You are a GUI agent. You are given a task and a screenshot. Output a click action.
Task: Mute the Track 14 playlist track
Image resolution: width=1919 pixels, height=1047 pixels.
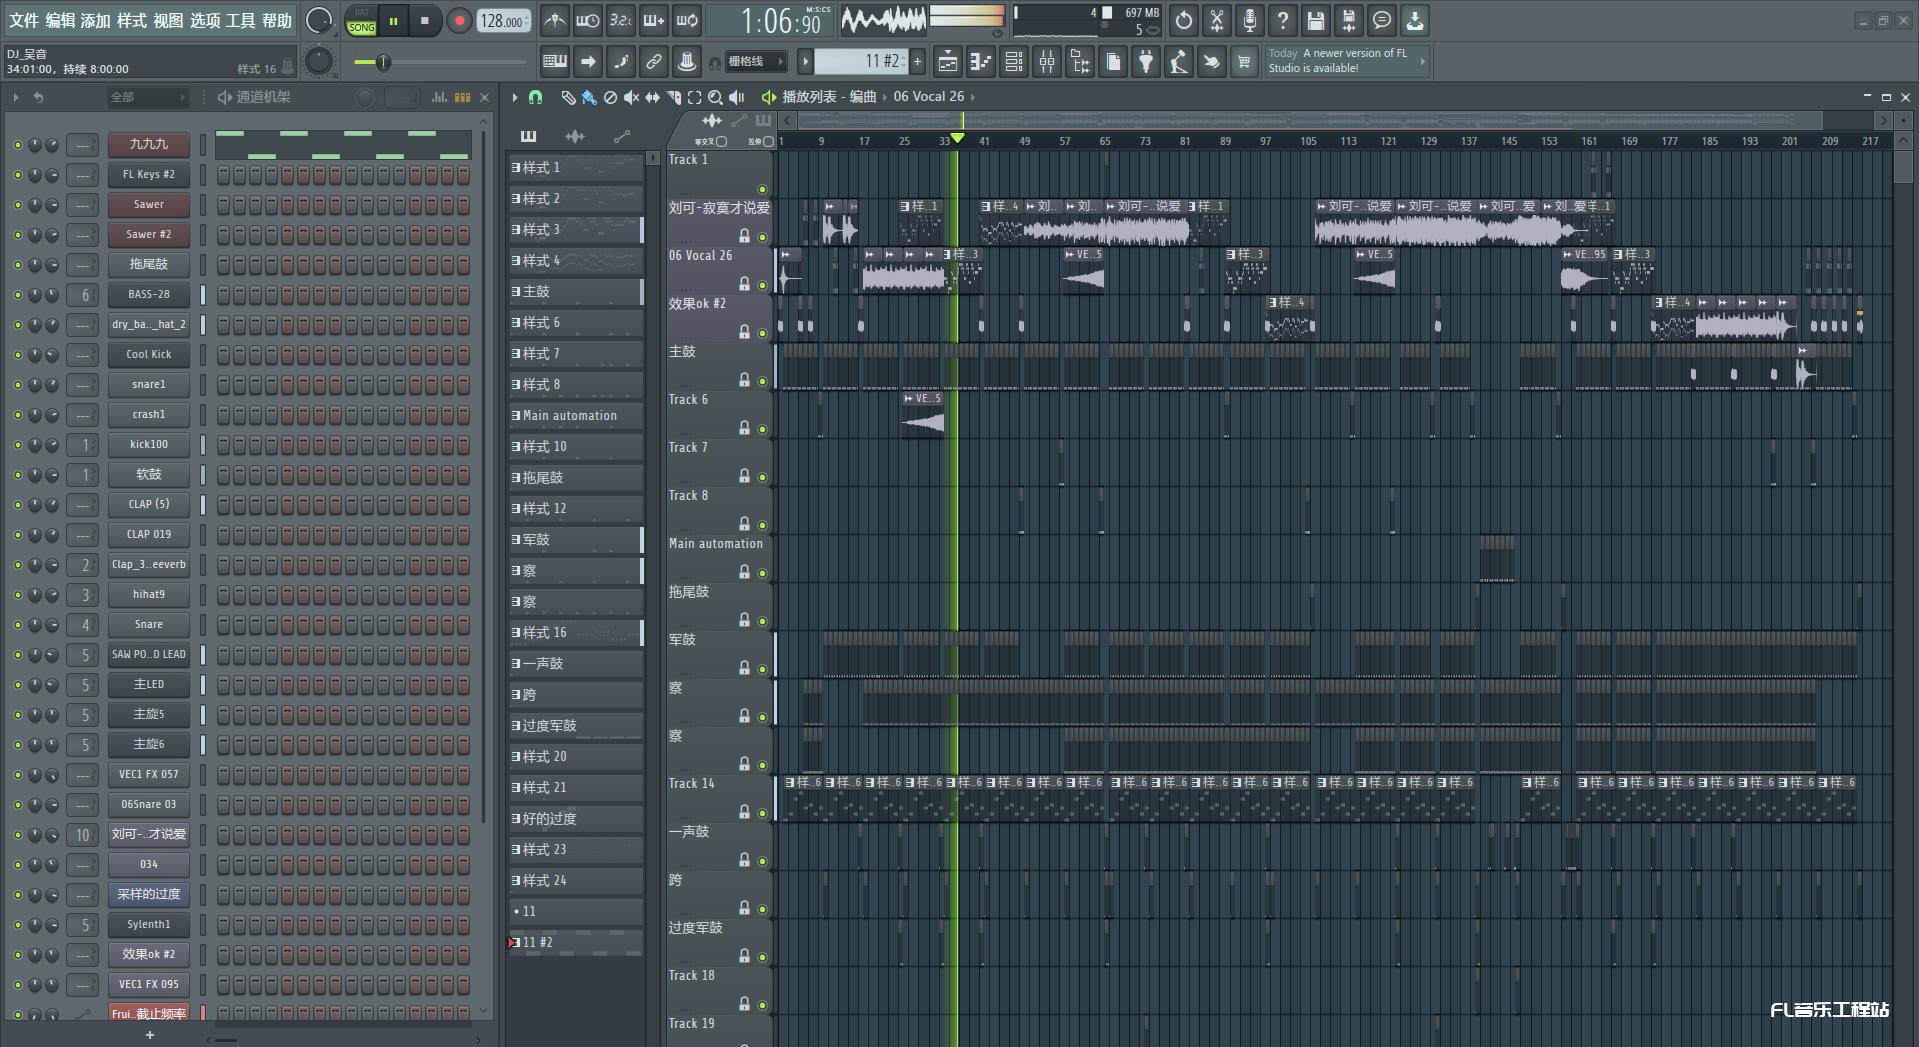[x=762, y=813]
